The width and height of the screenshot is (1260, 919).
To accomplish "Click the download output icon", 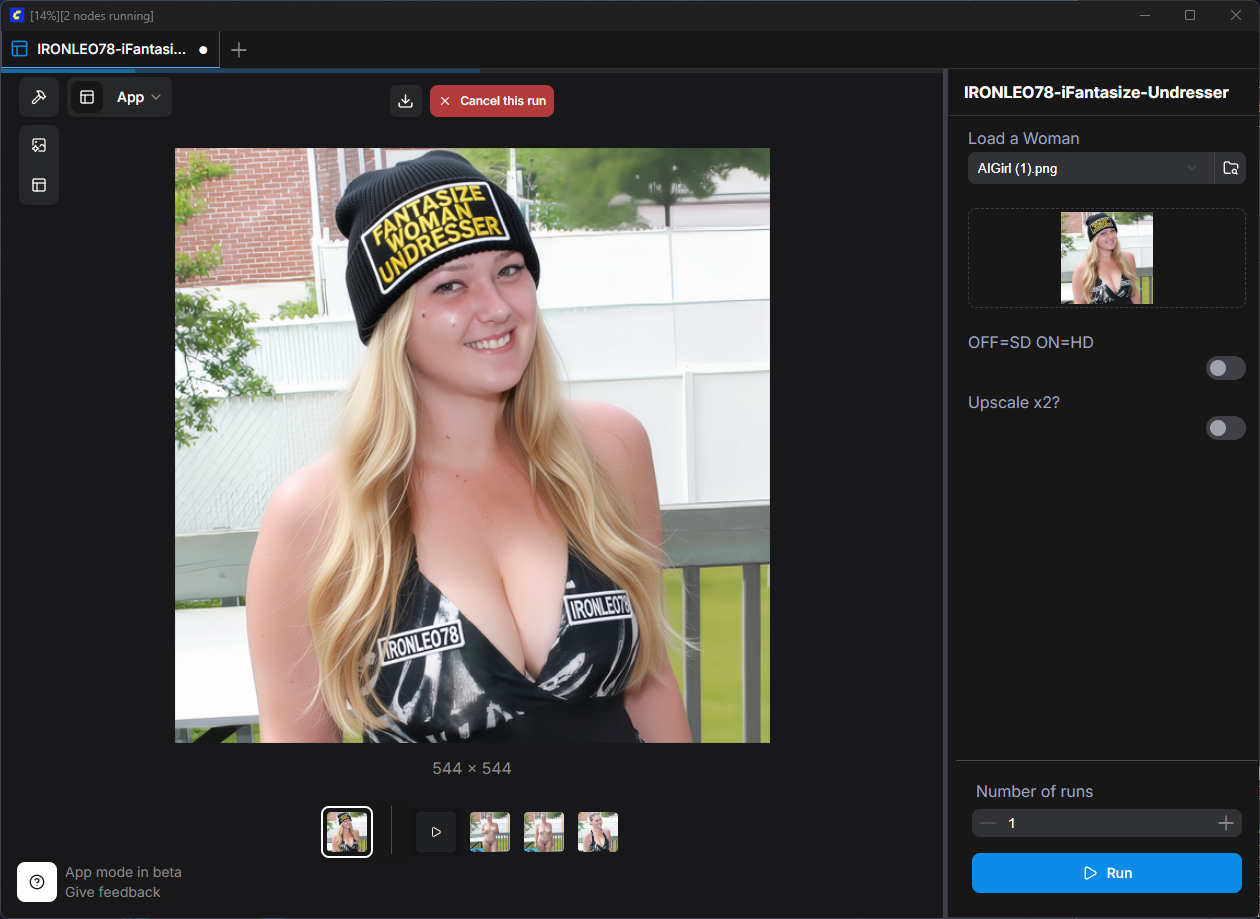I will pos(406,101).
